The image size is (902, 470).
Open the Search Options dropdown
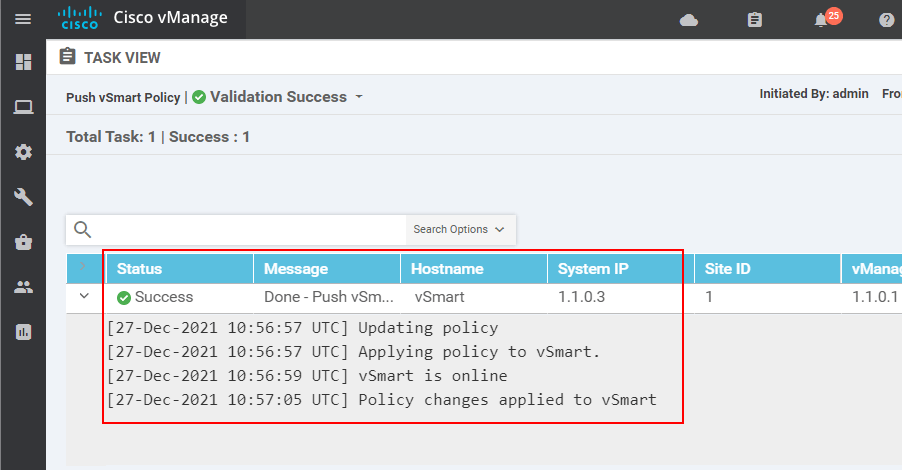click(x=459, y=229)
